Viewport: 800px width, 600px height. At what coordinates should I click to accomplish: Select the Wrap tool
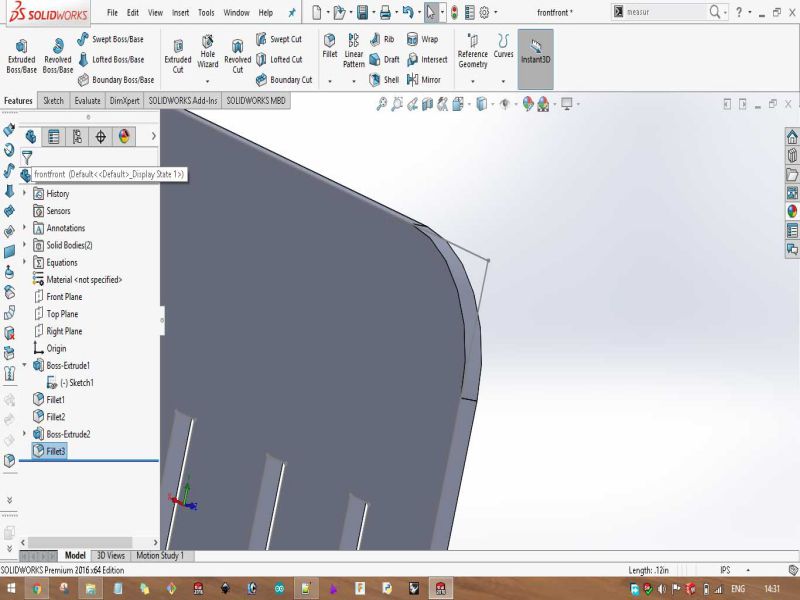pyautogui.click(x=422, y=39)
